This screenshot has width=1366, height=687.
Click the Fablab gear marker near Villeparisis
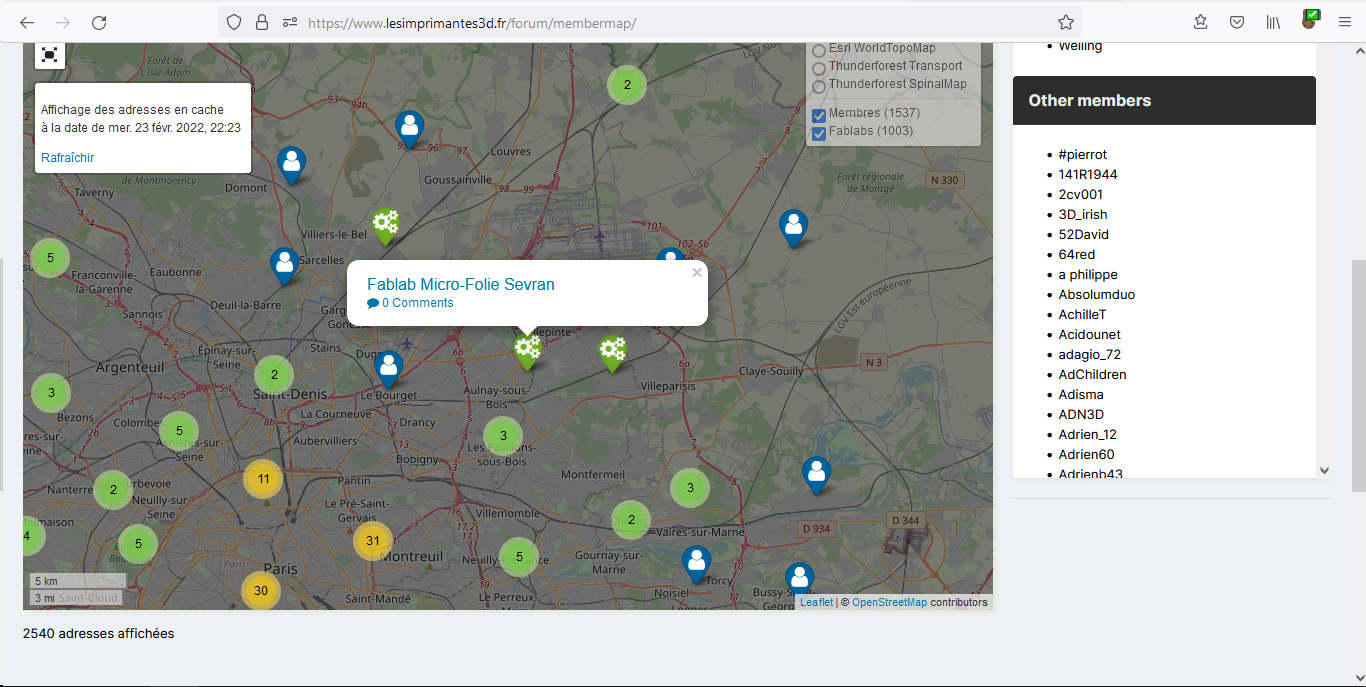click(612, 354)
